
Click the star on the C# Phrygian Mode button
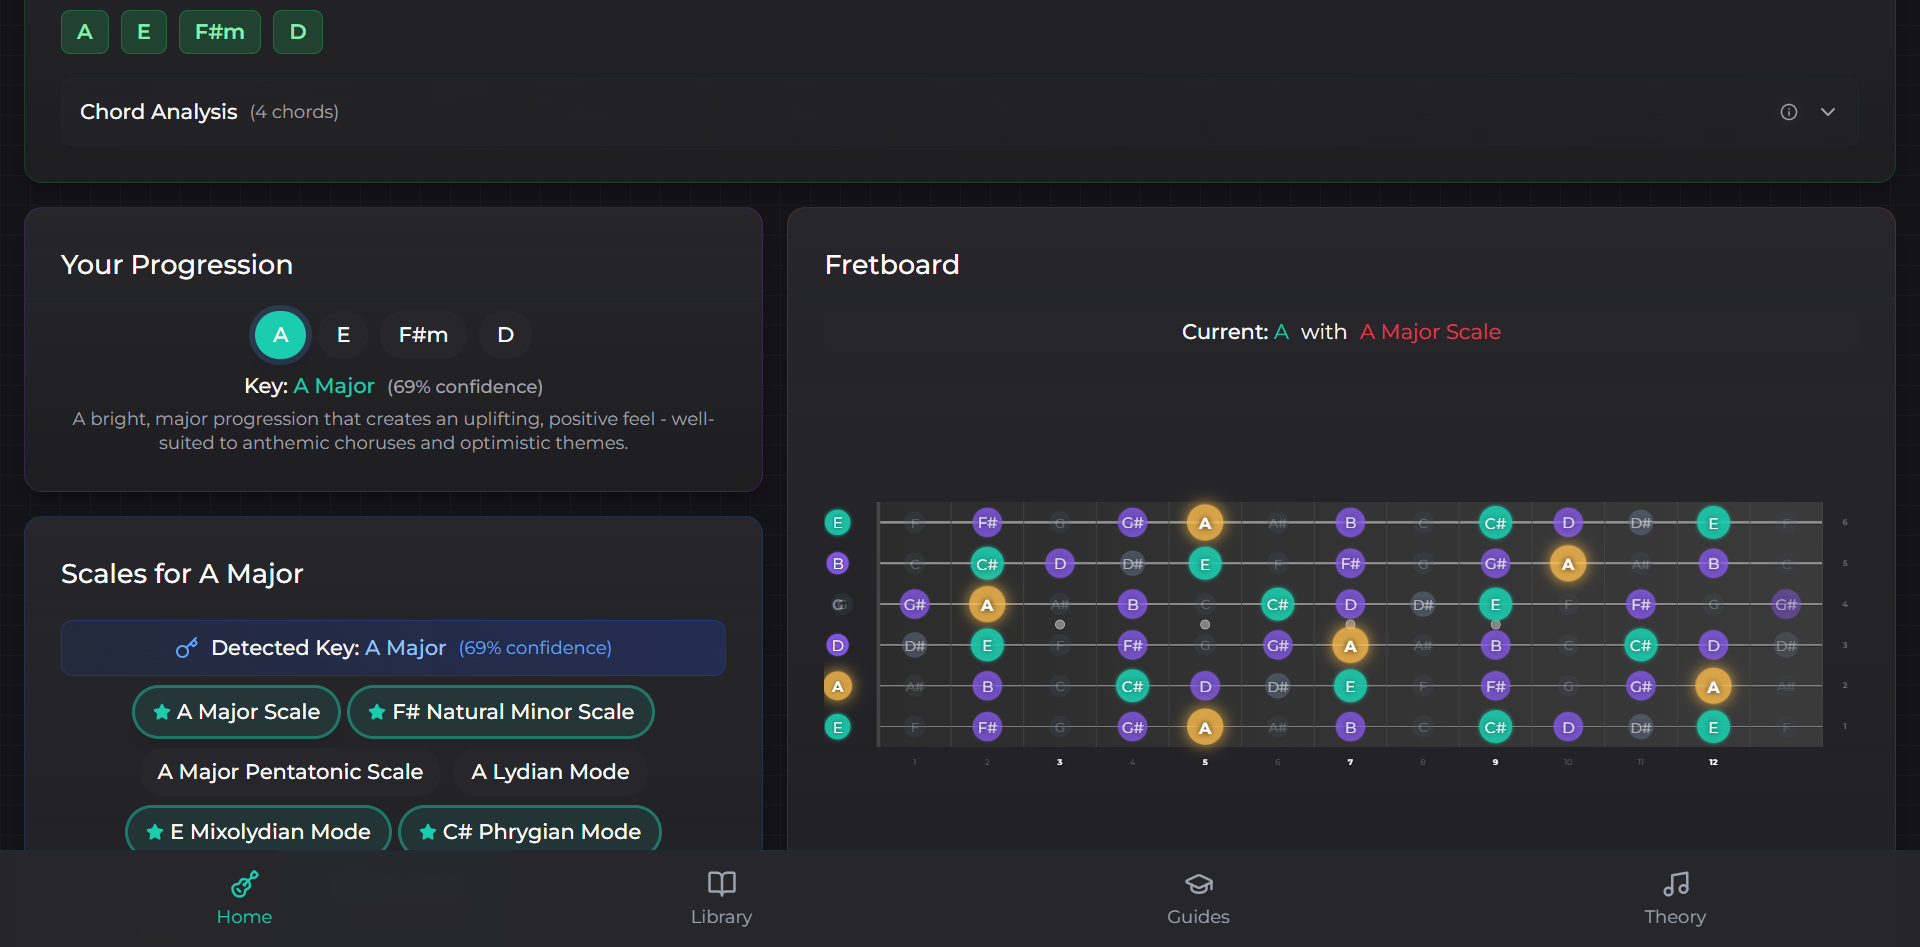pyautogui.click(x=428, y=831)
